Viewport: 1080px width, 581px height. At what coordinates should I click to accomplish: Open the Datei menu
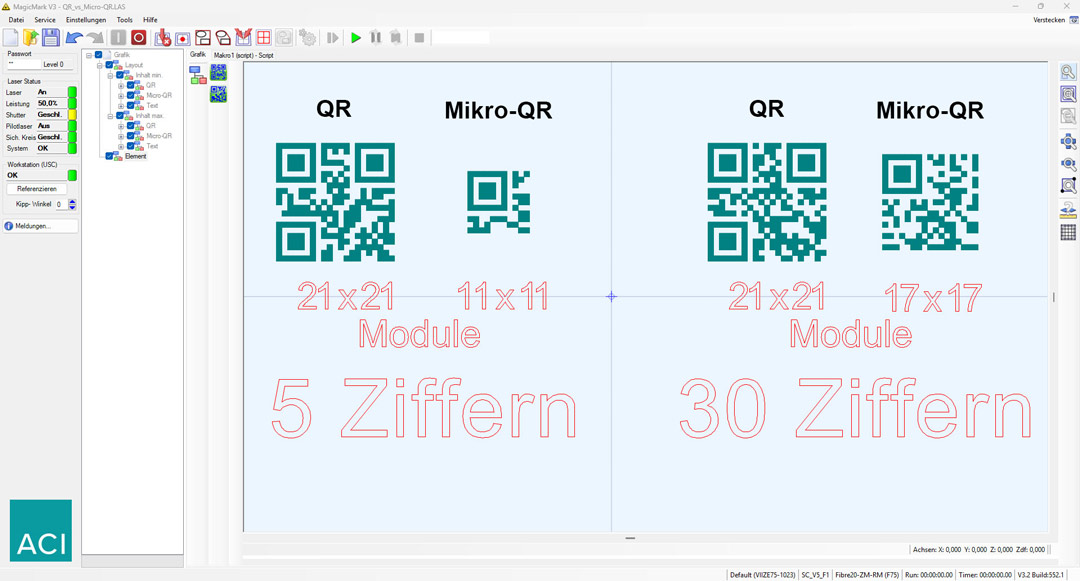(16, 20)
